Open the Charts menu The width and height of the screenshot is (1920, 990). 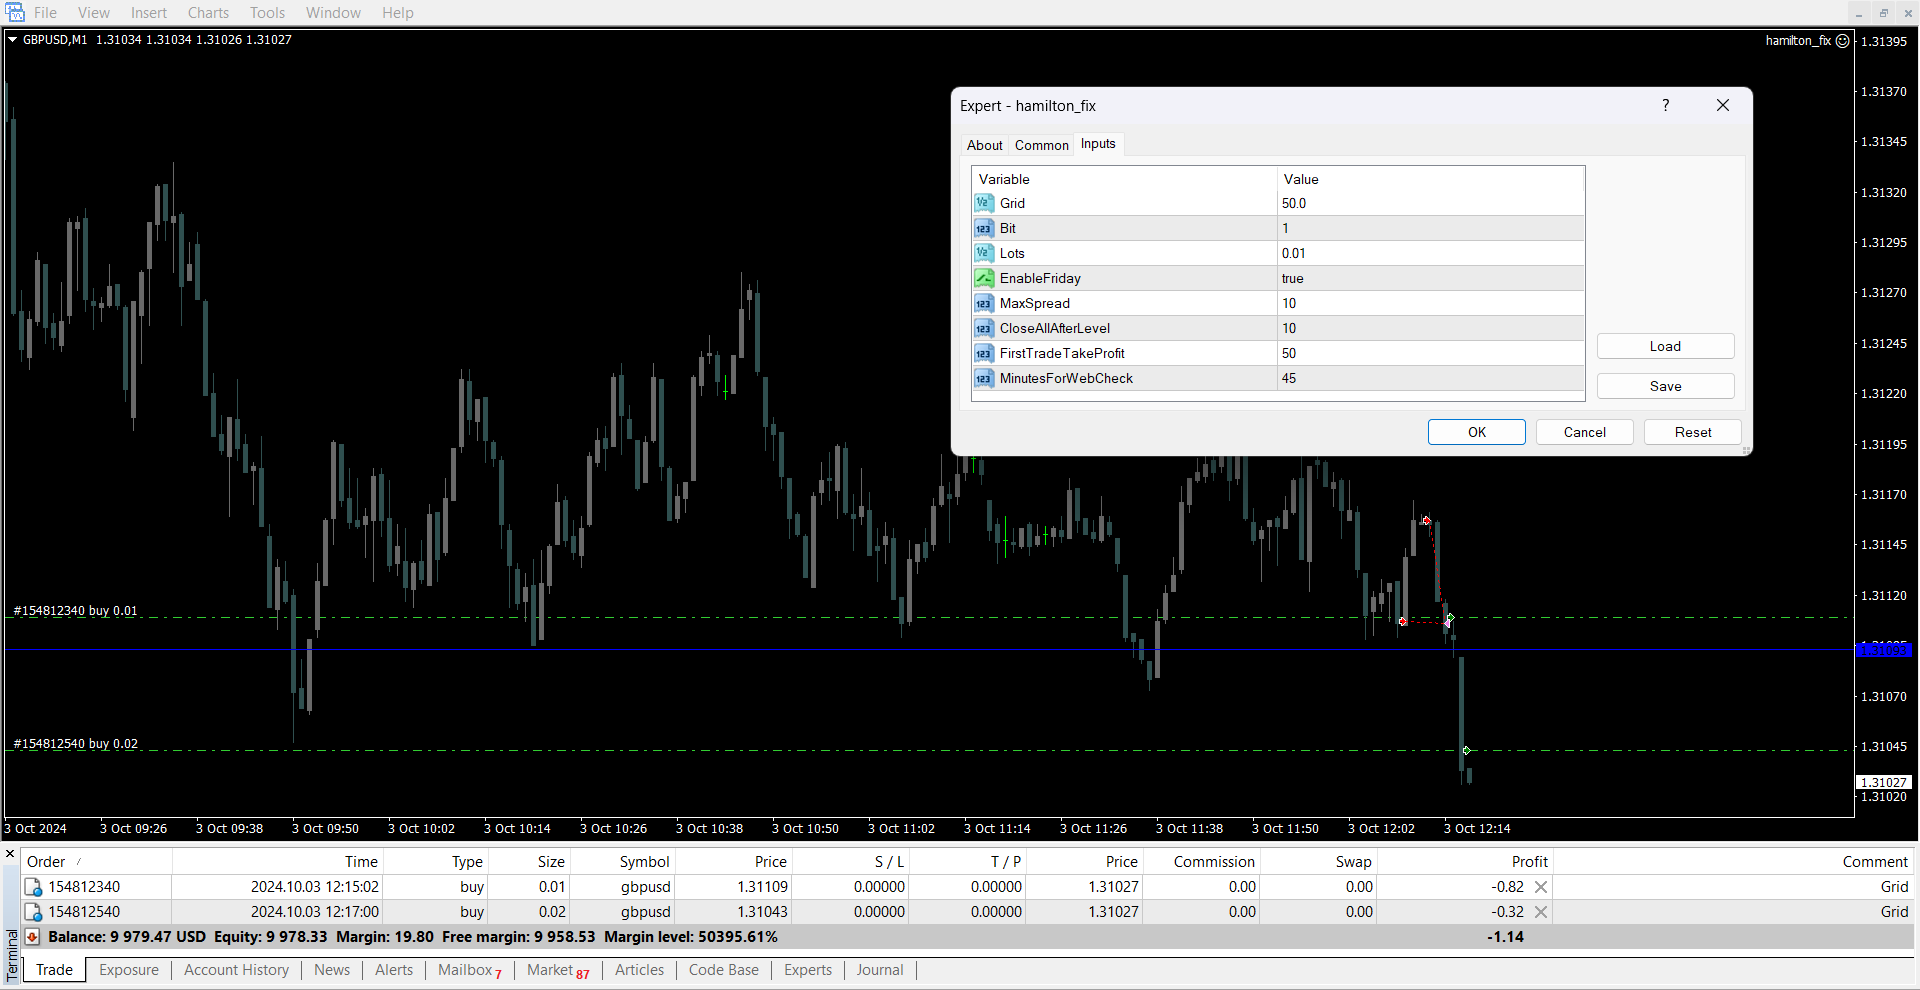point(208,13)
